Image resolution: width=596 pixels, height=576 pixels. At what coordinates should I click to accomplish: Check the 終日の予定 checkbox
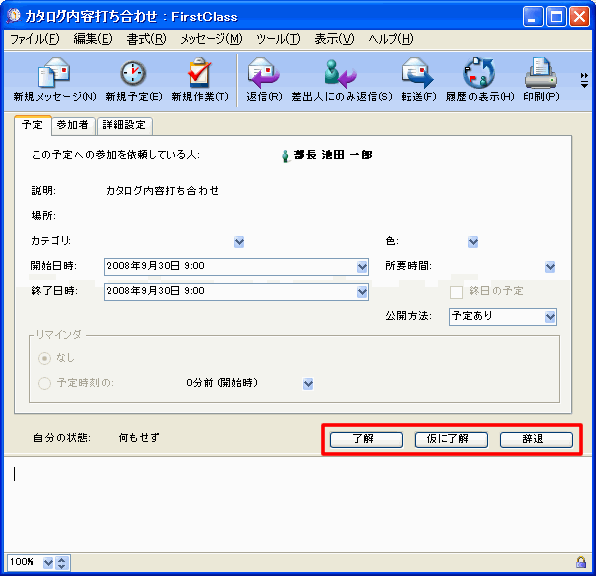coord(456,292)
